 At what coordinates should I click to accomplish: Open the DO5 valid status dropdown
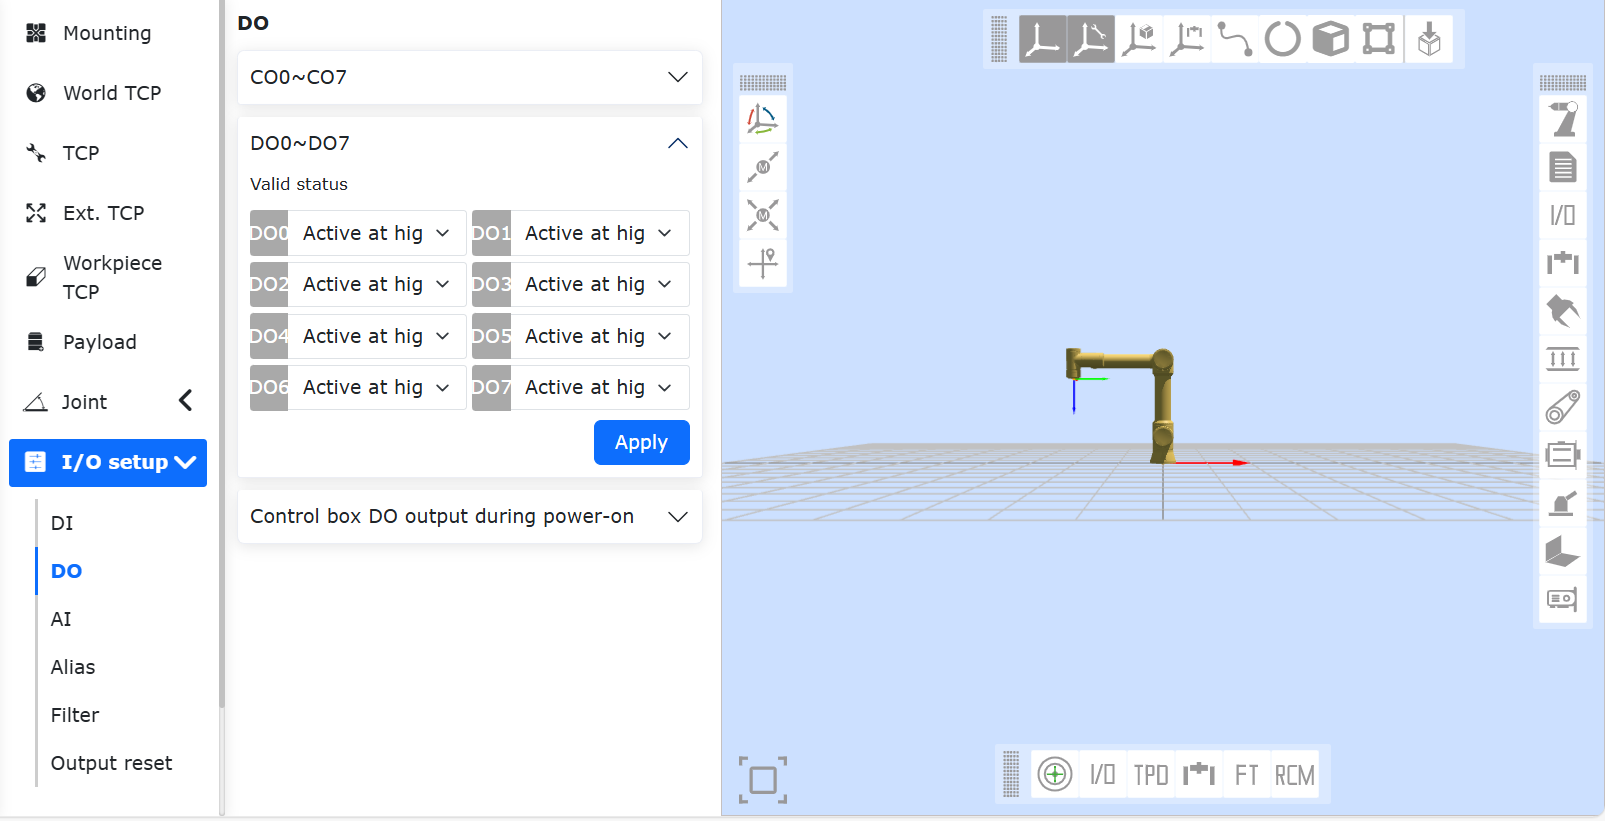coord(600,336)
